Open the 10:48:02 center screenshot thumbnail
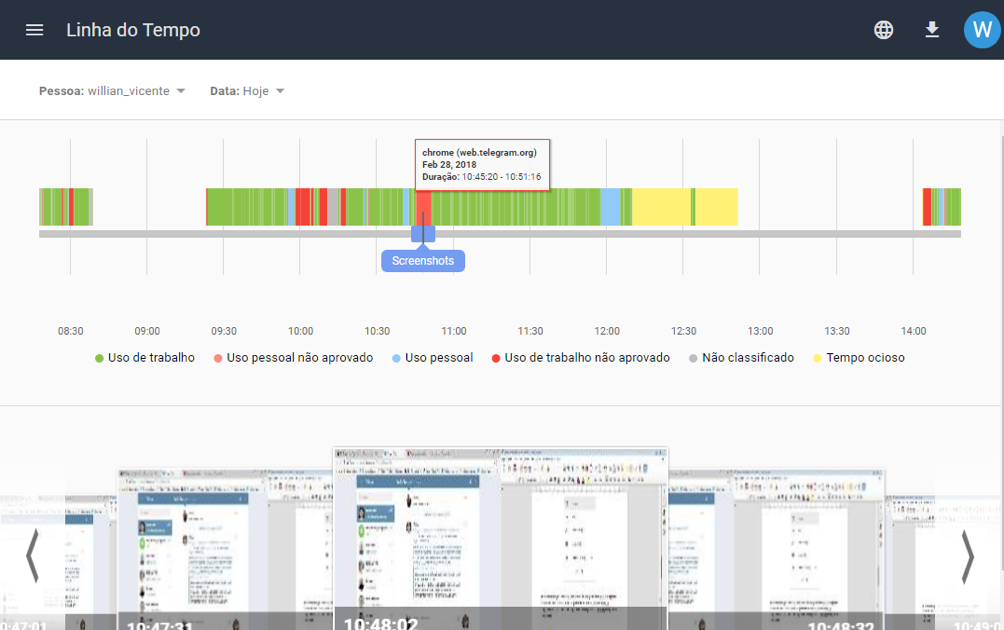Image resolution: width=1004 pixels, height=630 pixels. pos(500,535)
